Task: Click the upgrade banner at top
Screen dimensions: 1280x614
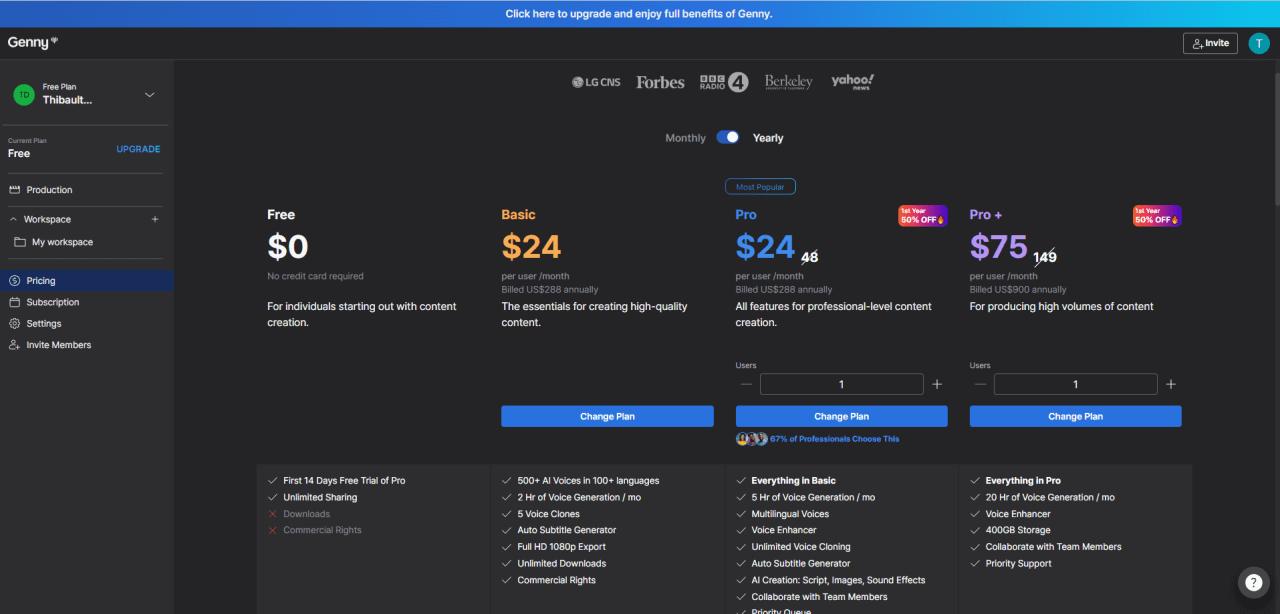Action: 640,14
